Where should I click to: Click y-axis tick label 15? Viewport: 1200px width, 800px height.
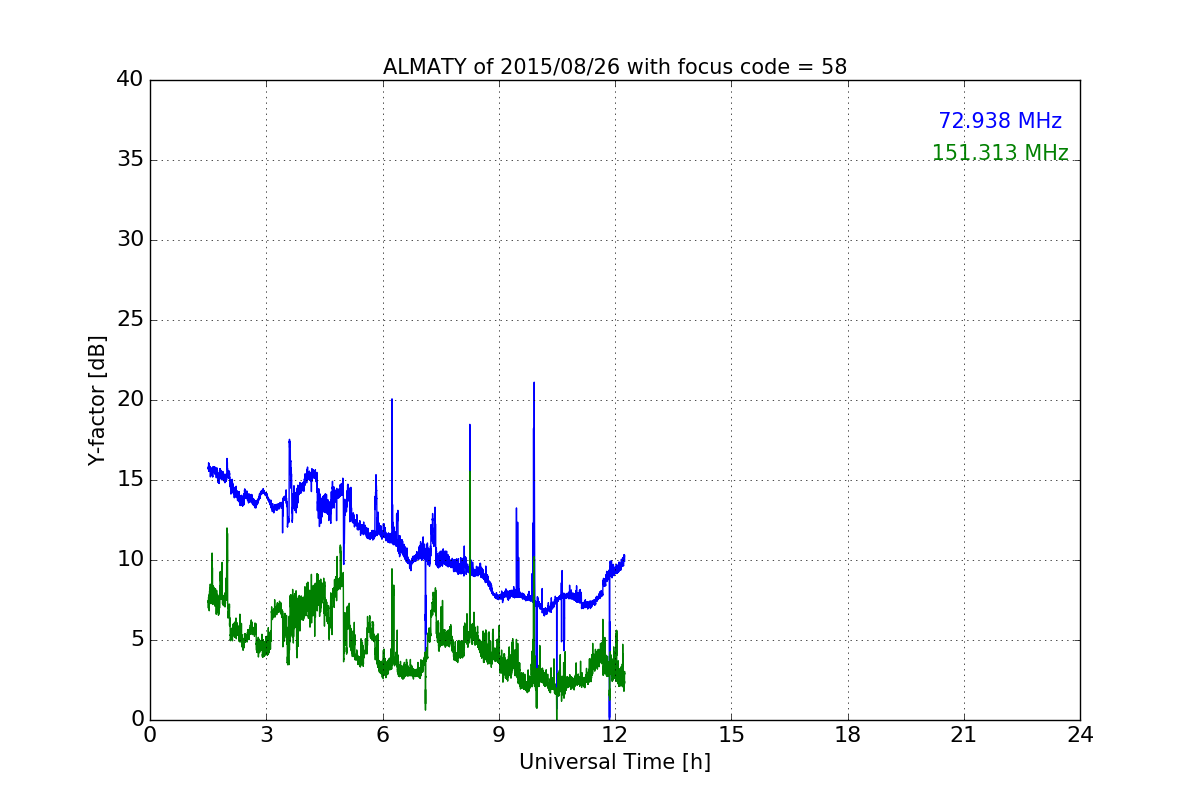pos(130,480)
